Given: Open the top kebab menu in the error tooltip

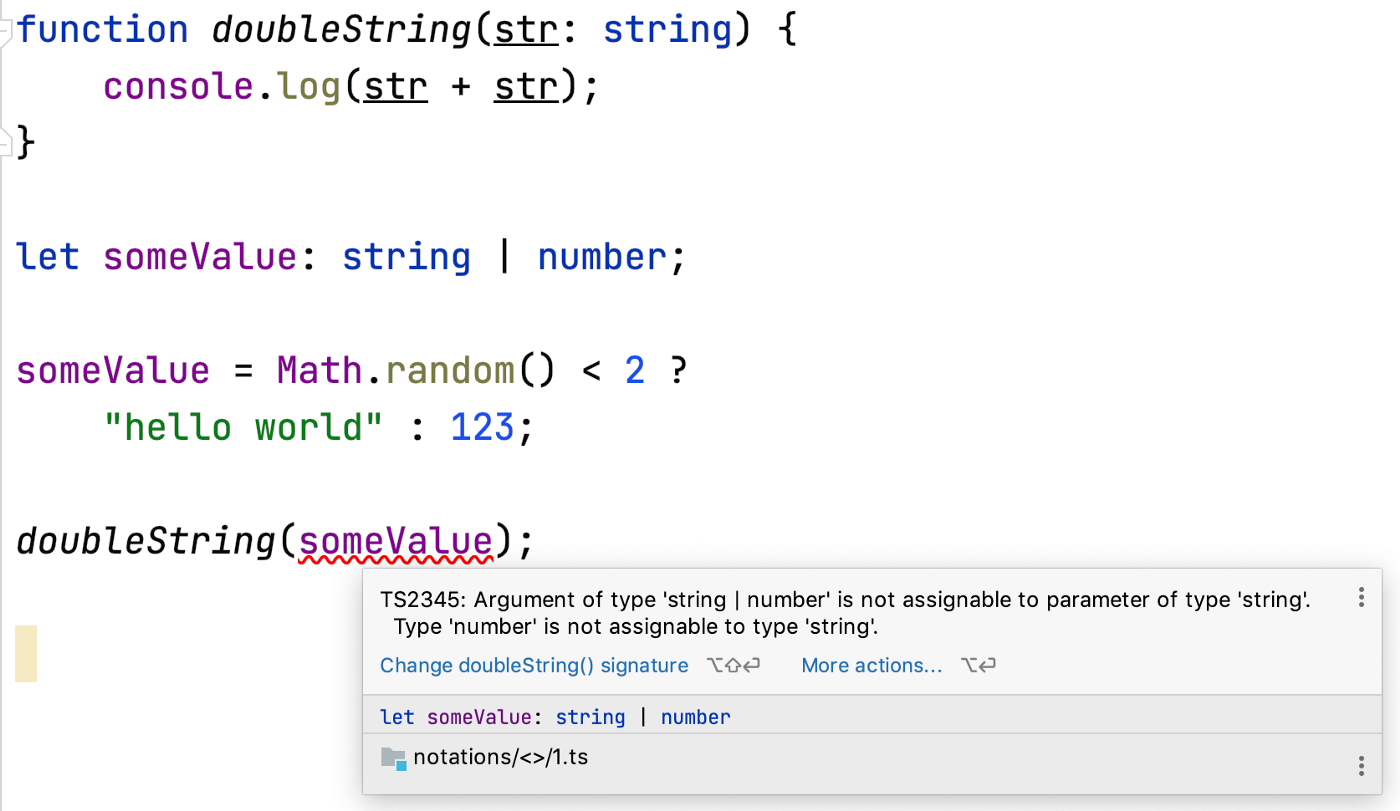Looking at the screenshot, I should (1361, 597).
